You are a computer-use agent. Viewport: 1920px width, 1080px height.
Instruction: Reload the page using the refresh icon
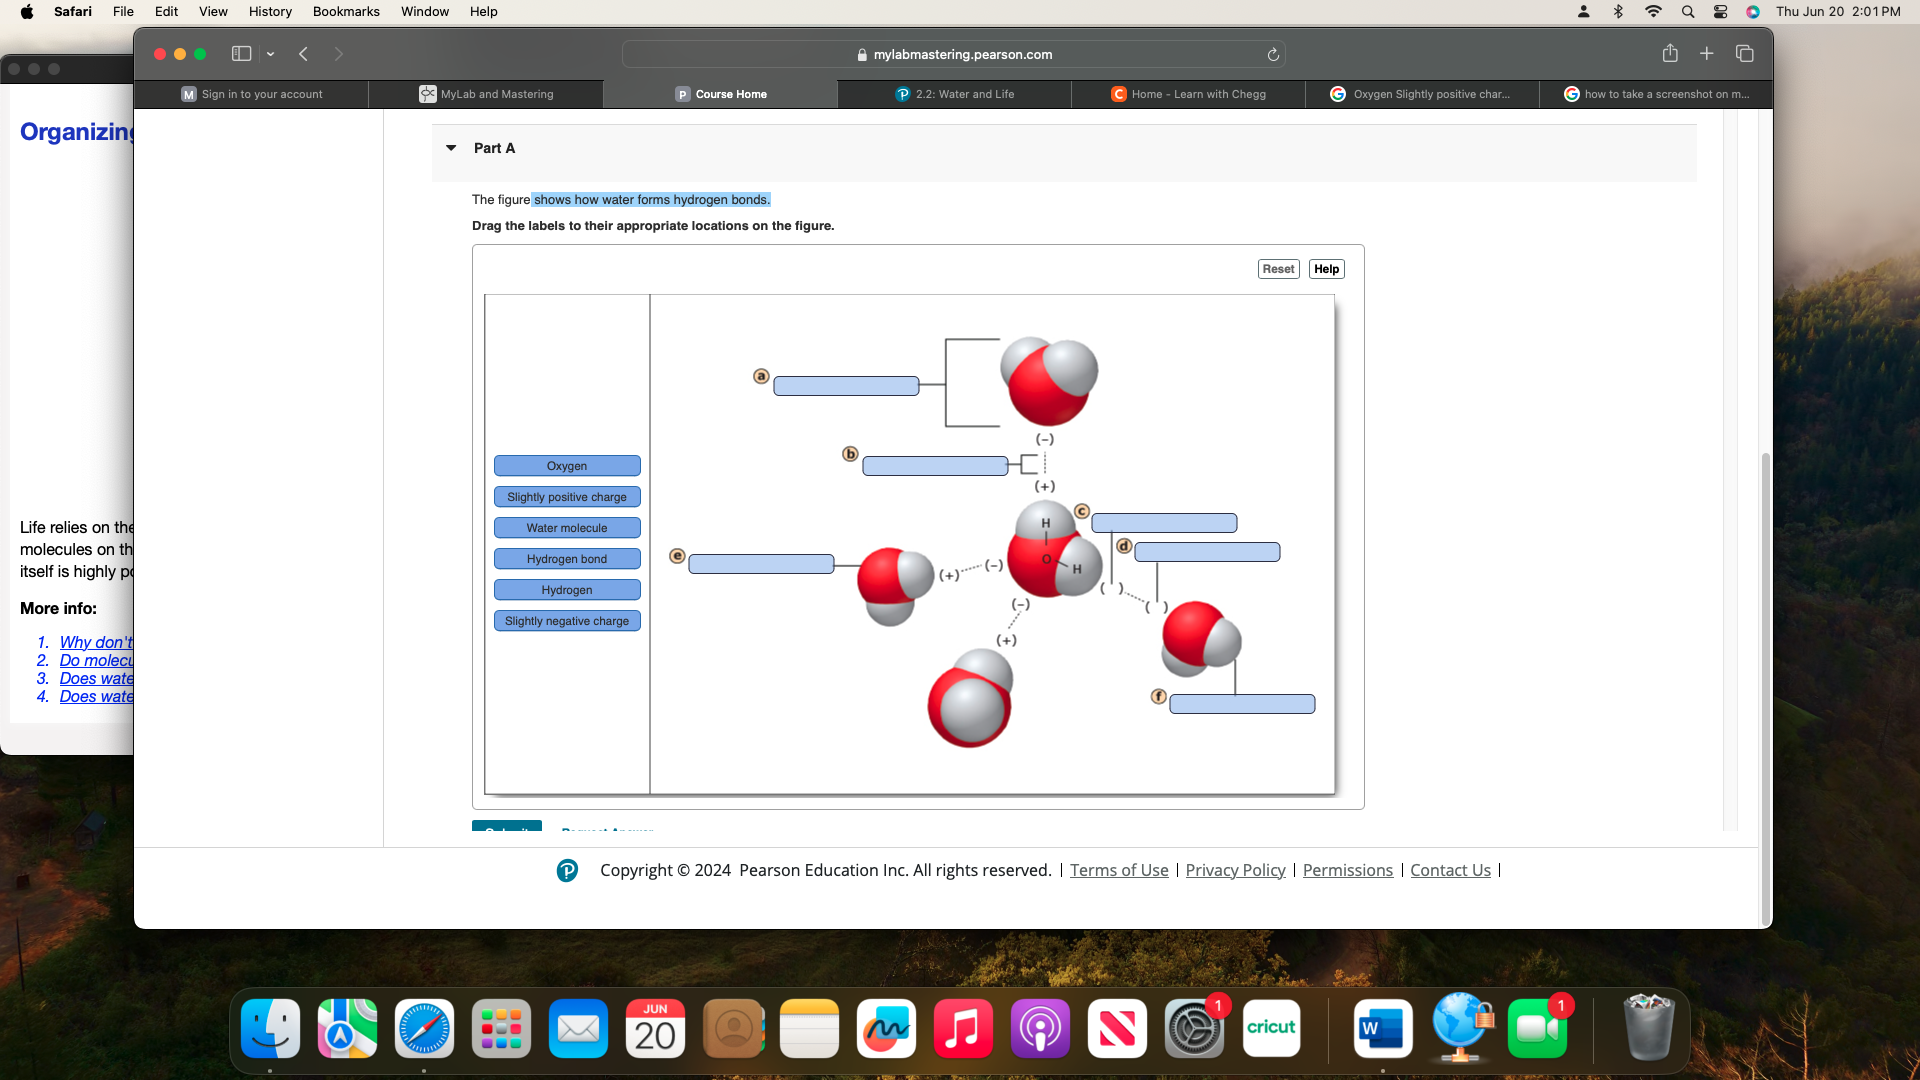[1273, 54]
